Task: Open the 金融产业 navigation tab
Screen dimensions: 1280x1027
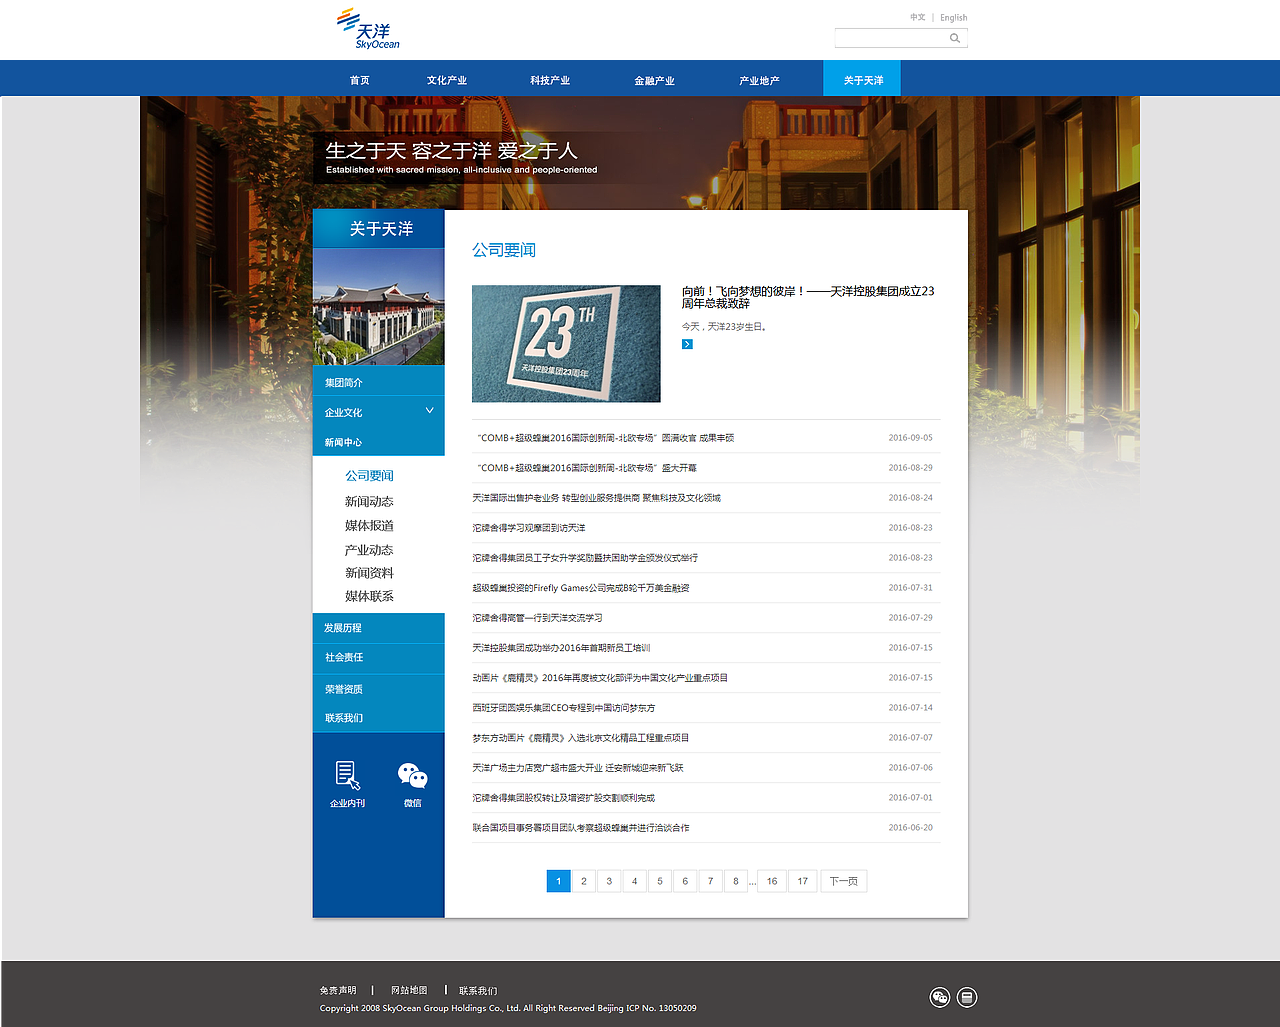Action: tap(654, 80)
